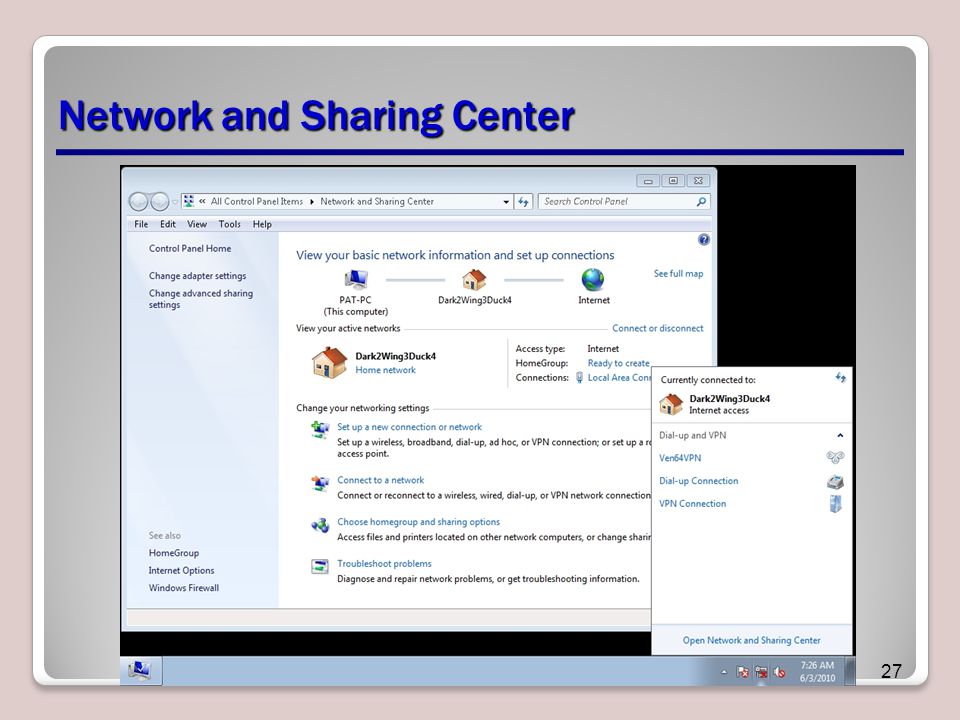This screenshot has height=720, width=960.
Task: Click the network tray icon
Action: (x=761, y=672)
